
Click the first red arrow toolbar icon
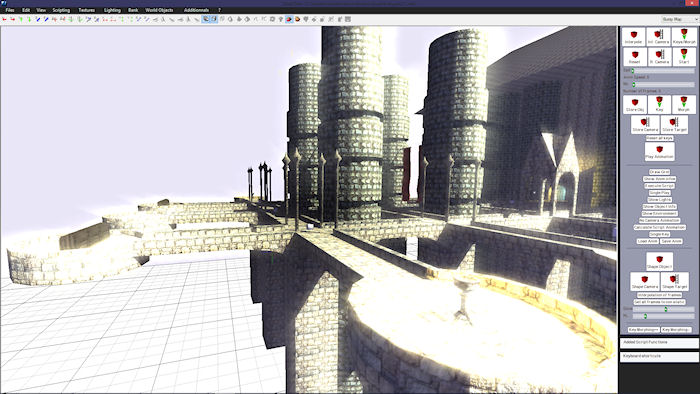[4, 19]
